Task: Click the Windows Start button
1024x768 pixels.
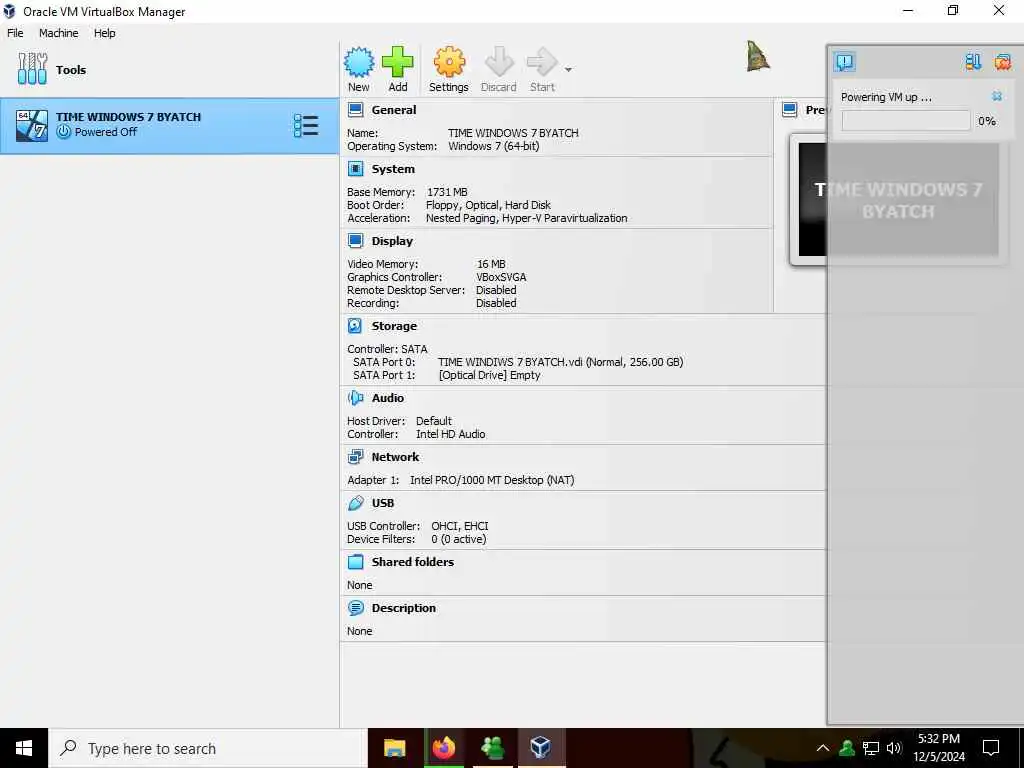Action: point(24,748)
